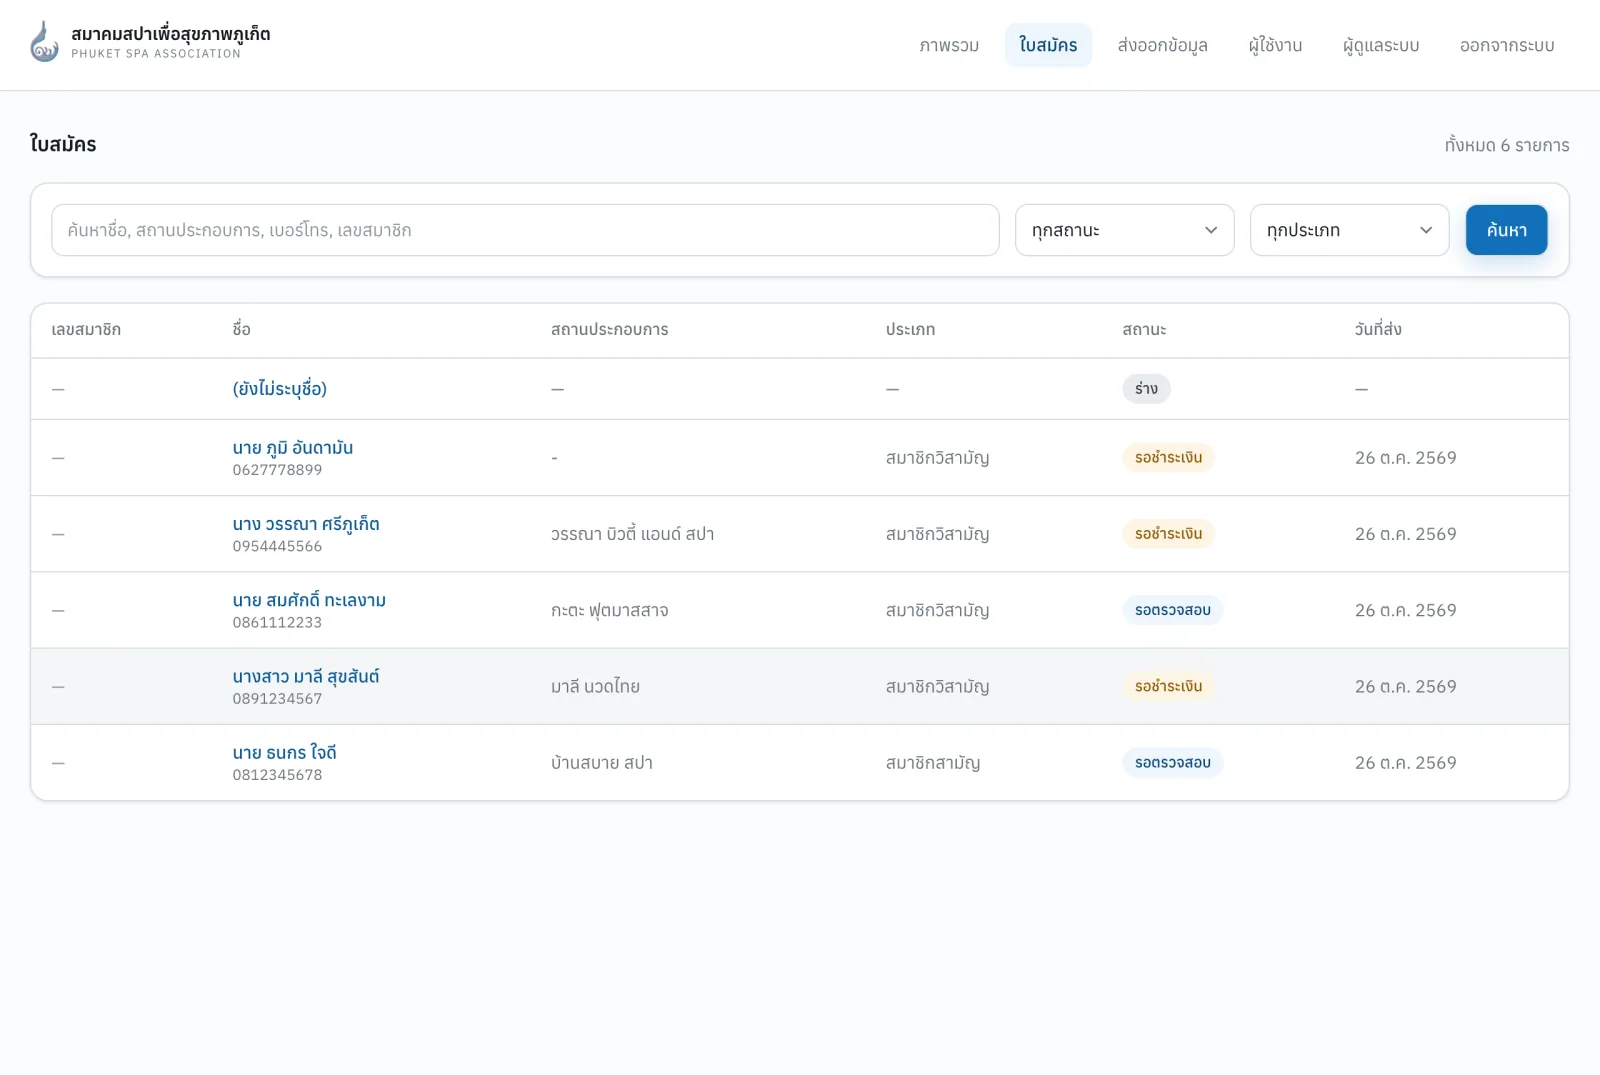Click the เลขสมาชิก column header

click(x=86, y=330)
